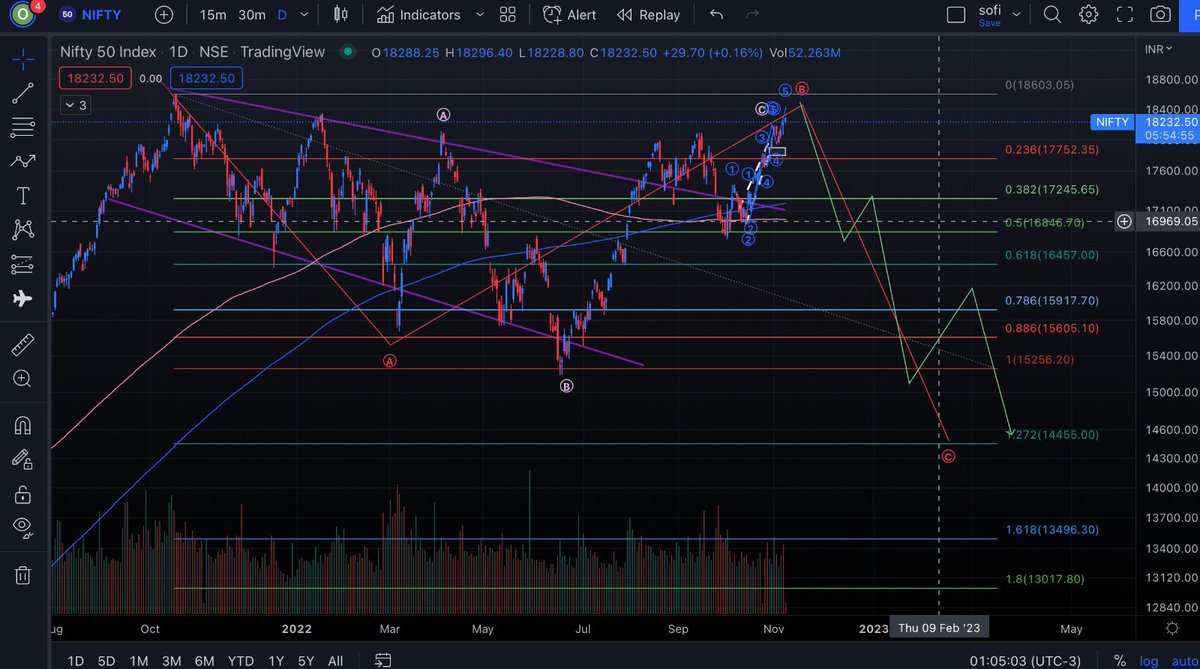Switch date range to 1D
Screen dimensions: 1200x669
coord(75,660)
